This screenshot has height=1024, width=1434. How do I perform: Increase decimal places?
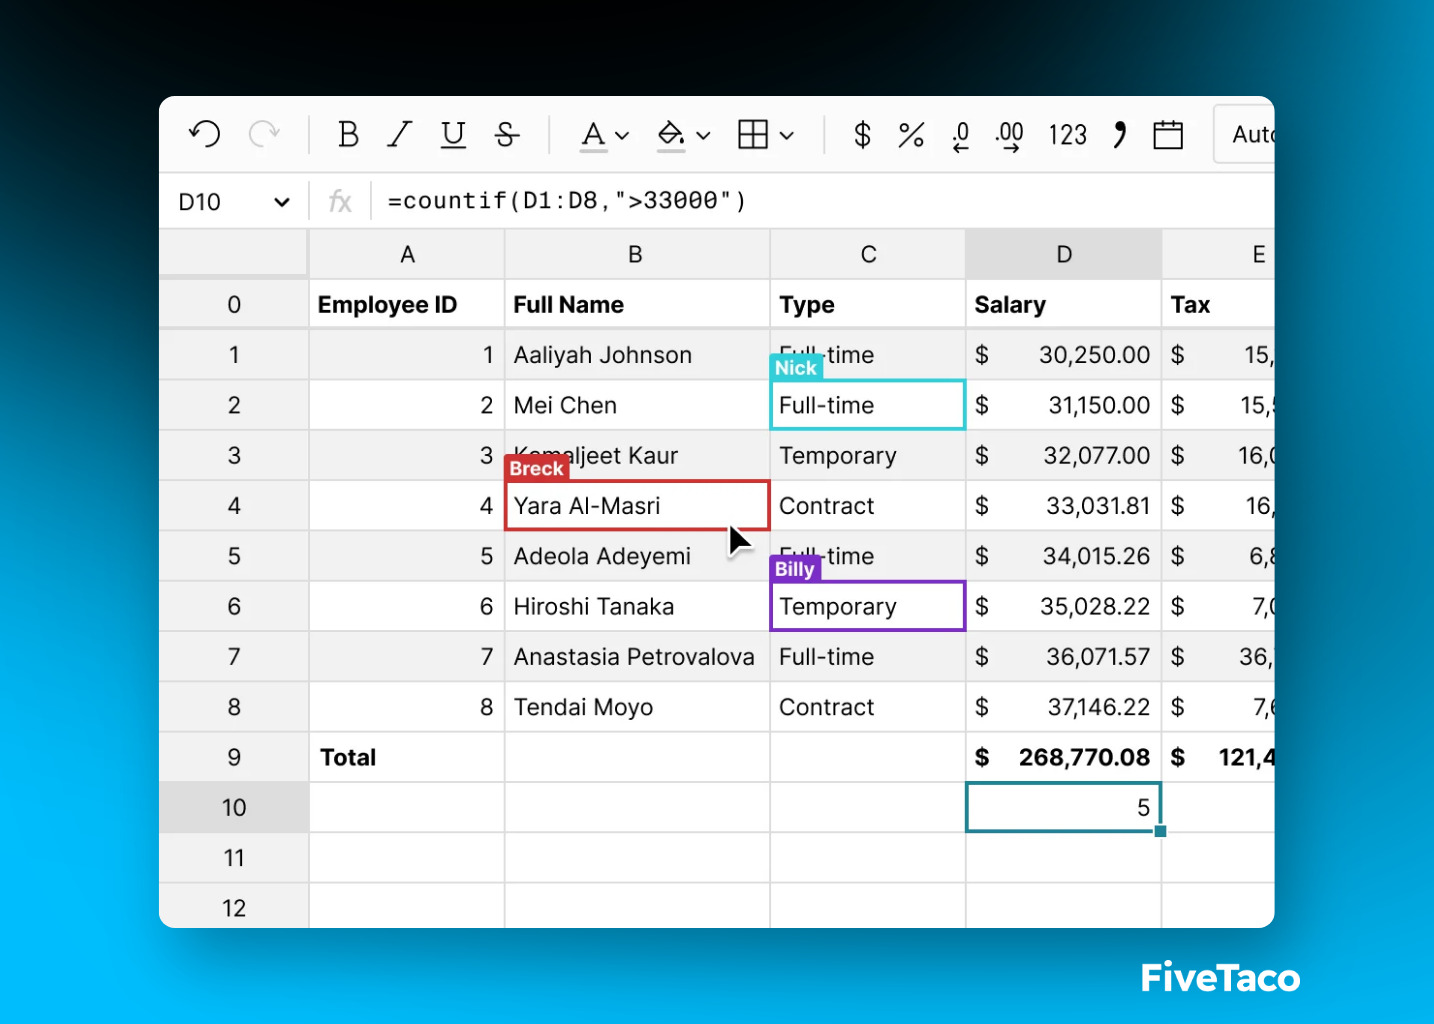click(1010, 135)
